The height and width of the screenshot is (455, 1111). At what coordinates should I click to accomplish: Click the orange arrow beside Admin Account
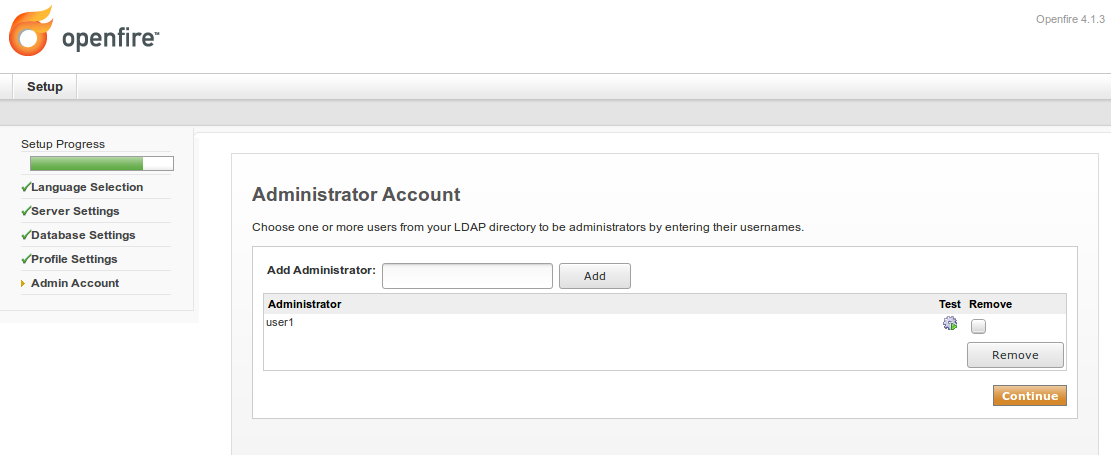(x=23, y=283)
